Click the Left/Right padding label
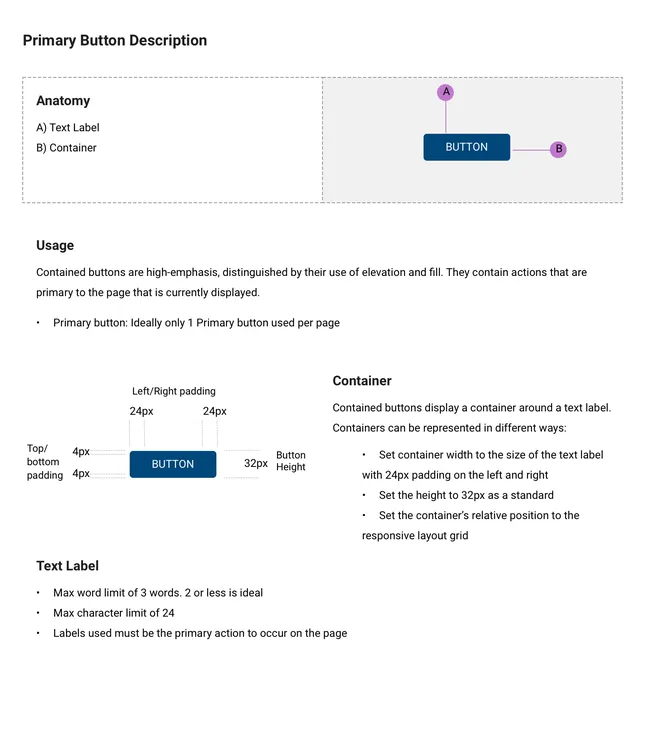Viewport: 645px width, 742px height. [x=174, y=391]
